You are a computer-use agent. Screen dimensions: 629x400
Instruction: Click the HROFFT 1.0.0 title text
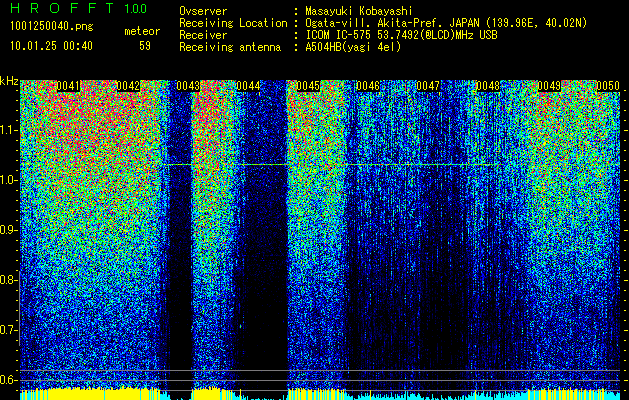[x=79, y=8]
